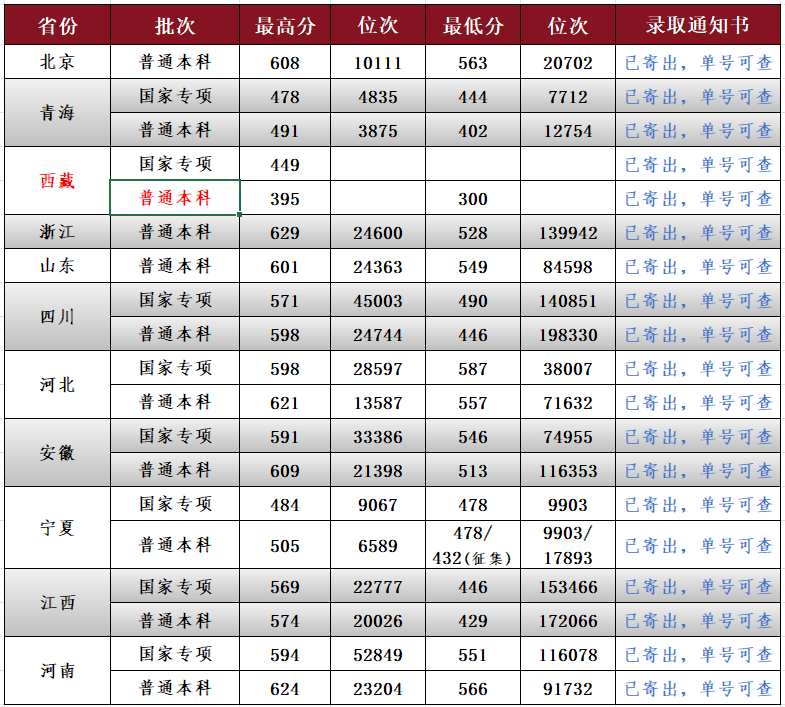Open 浙江 row's 已寄出,单号可查 link
The image size is (785, 707).
coord(698,232)
